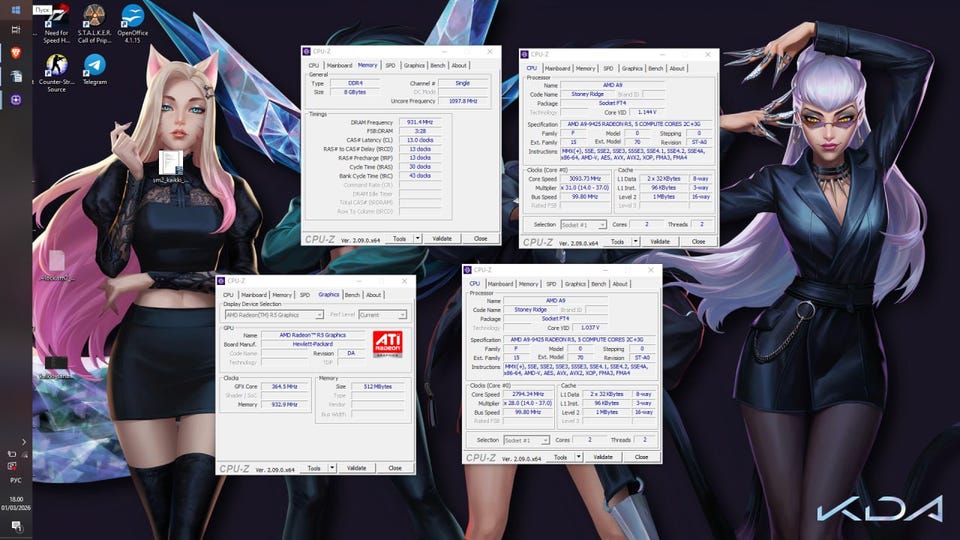Image resolution: width=960 pixels, height=540 pixels.
Task: Click the Validate button in the Memory window
Action: pos(442,239)
